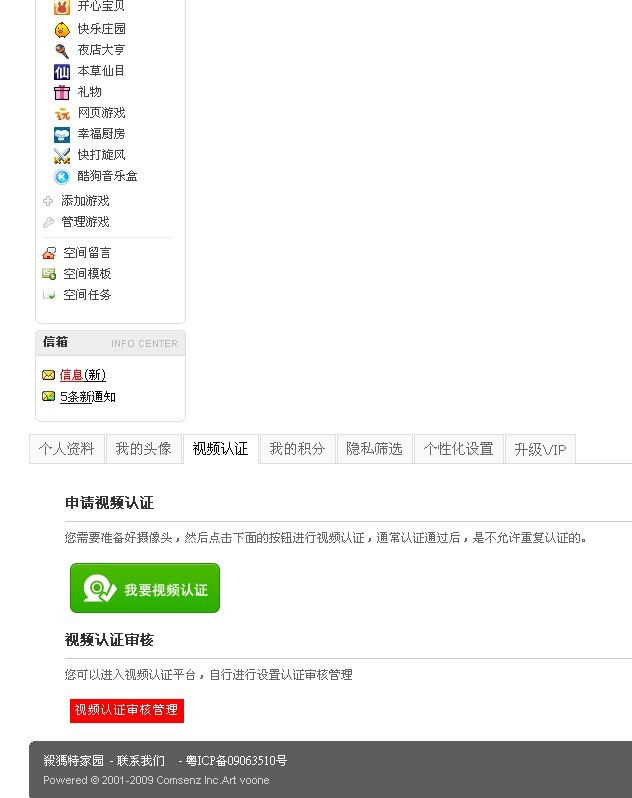
Task: Open the 5条新通知 notifications link
Action: [x=88, y=396]
